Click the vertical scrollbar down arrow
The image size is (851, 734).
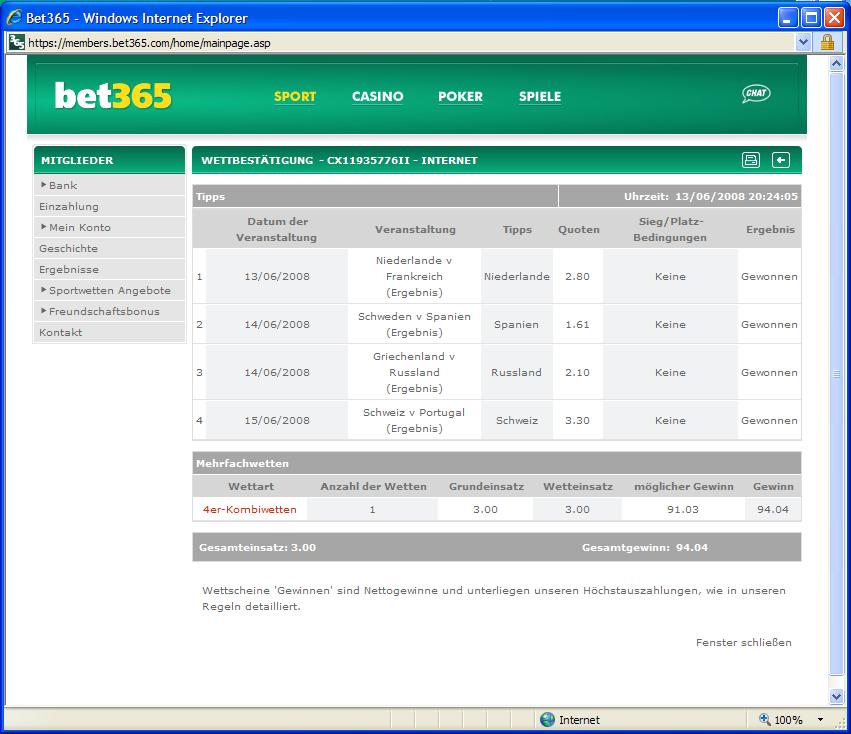pos(836,696)
